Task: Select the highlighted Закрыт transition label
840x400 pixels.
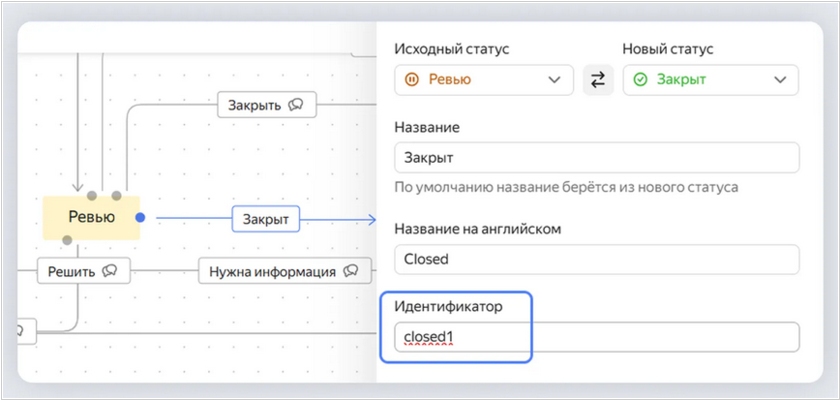Action: click(266, 219)
